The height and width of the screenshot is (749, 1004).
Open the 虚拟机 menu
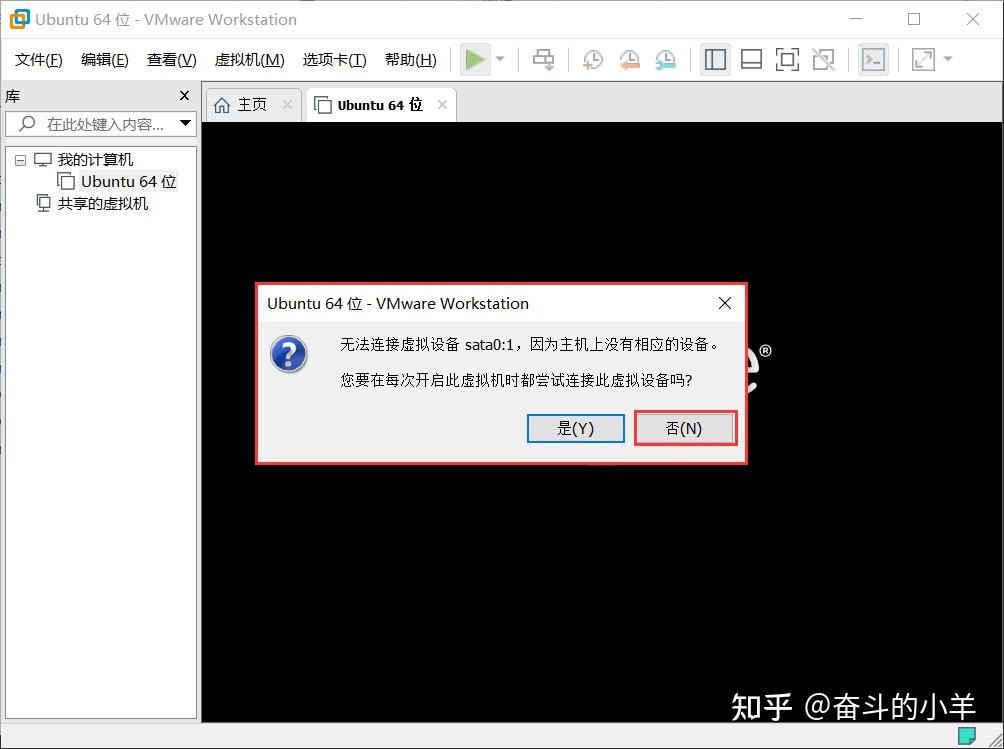pyautogui.click(x=249, y=59)
